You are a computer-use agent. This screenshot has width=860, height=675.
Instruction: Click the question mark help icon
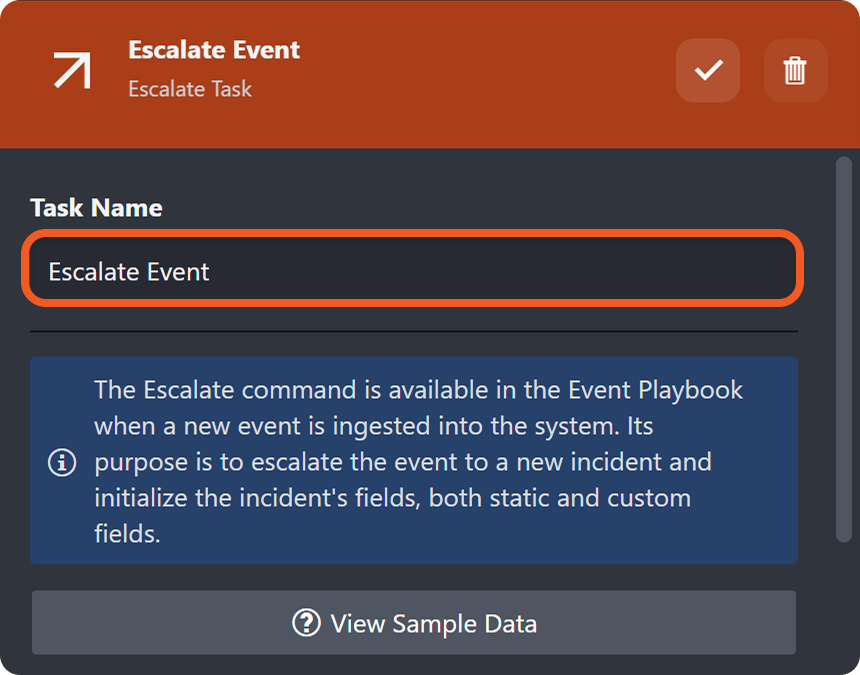pyautogui.click(x=305, y=623)
